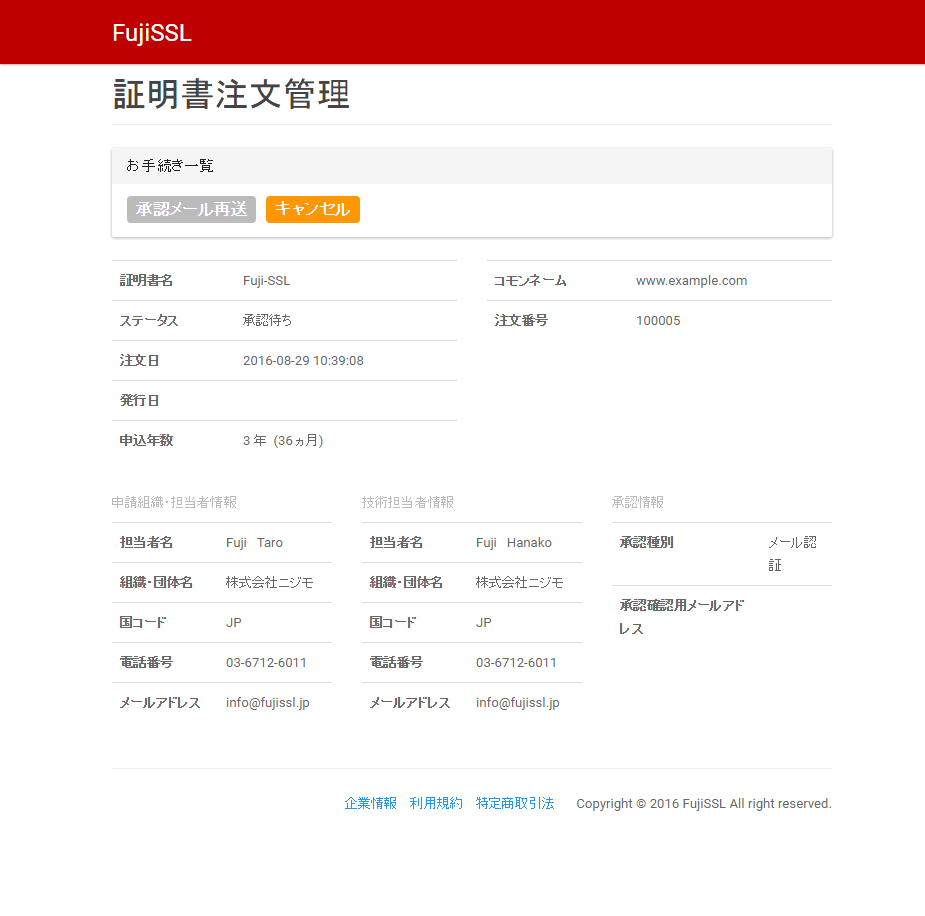Click the お手続き一覧 panel header
The image size is (925, 916).
click(472, 166)
